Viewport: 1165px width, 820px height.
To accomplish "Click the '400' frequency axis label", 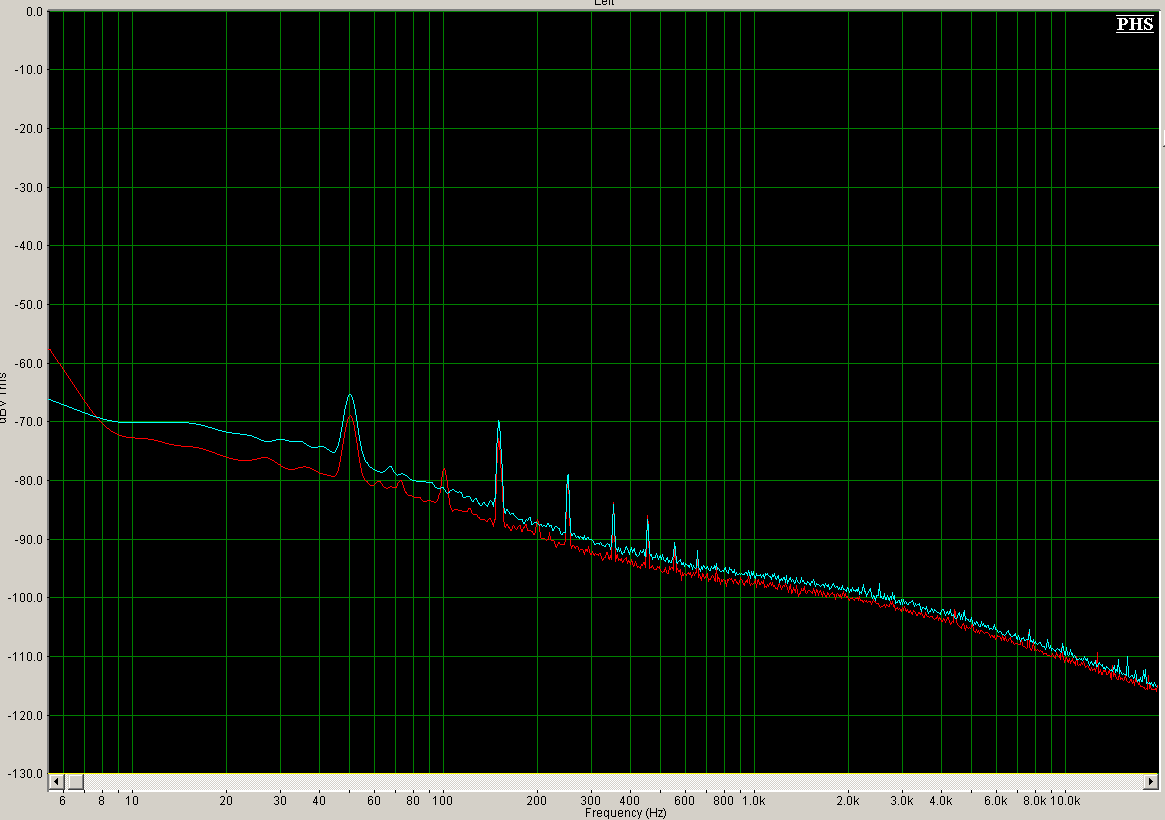I will [x=629, y=801].
